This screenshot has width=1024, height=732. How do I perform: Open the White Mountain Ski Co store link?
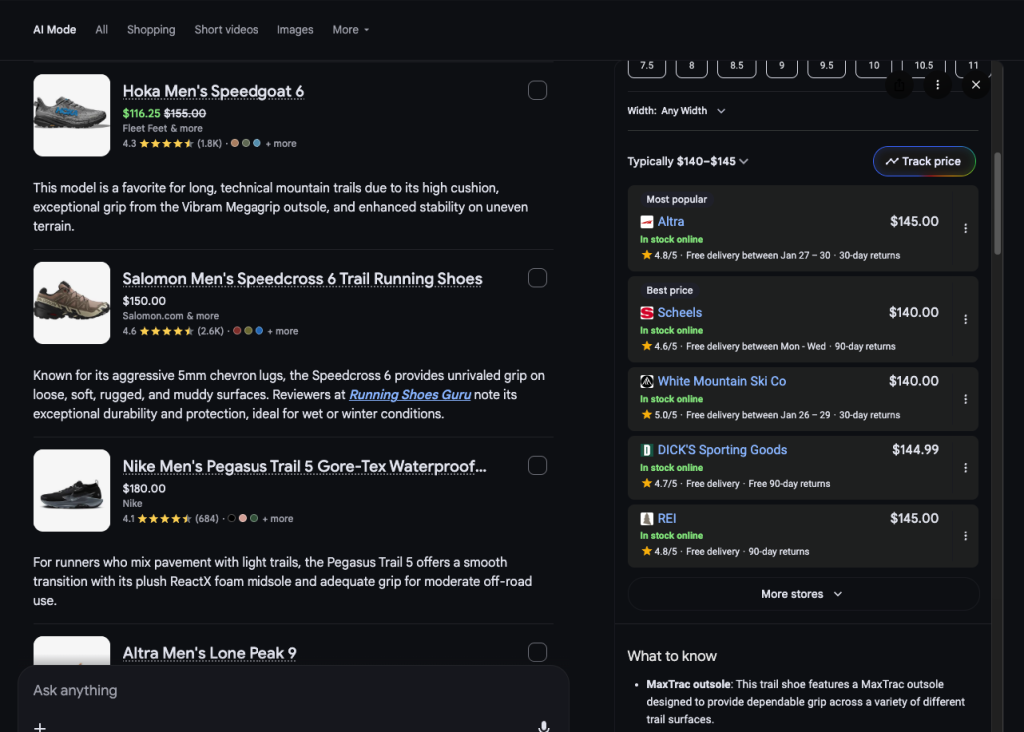click(722, 381)
